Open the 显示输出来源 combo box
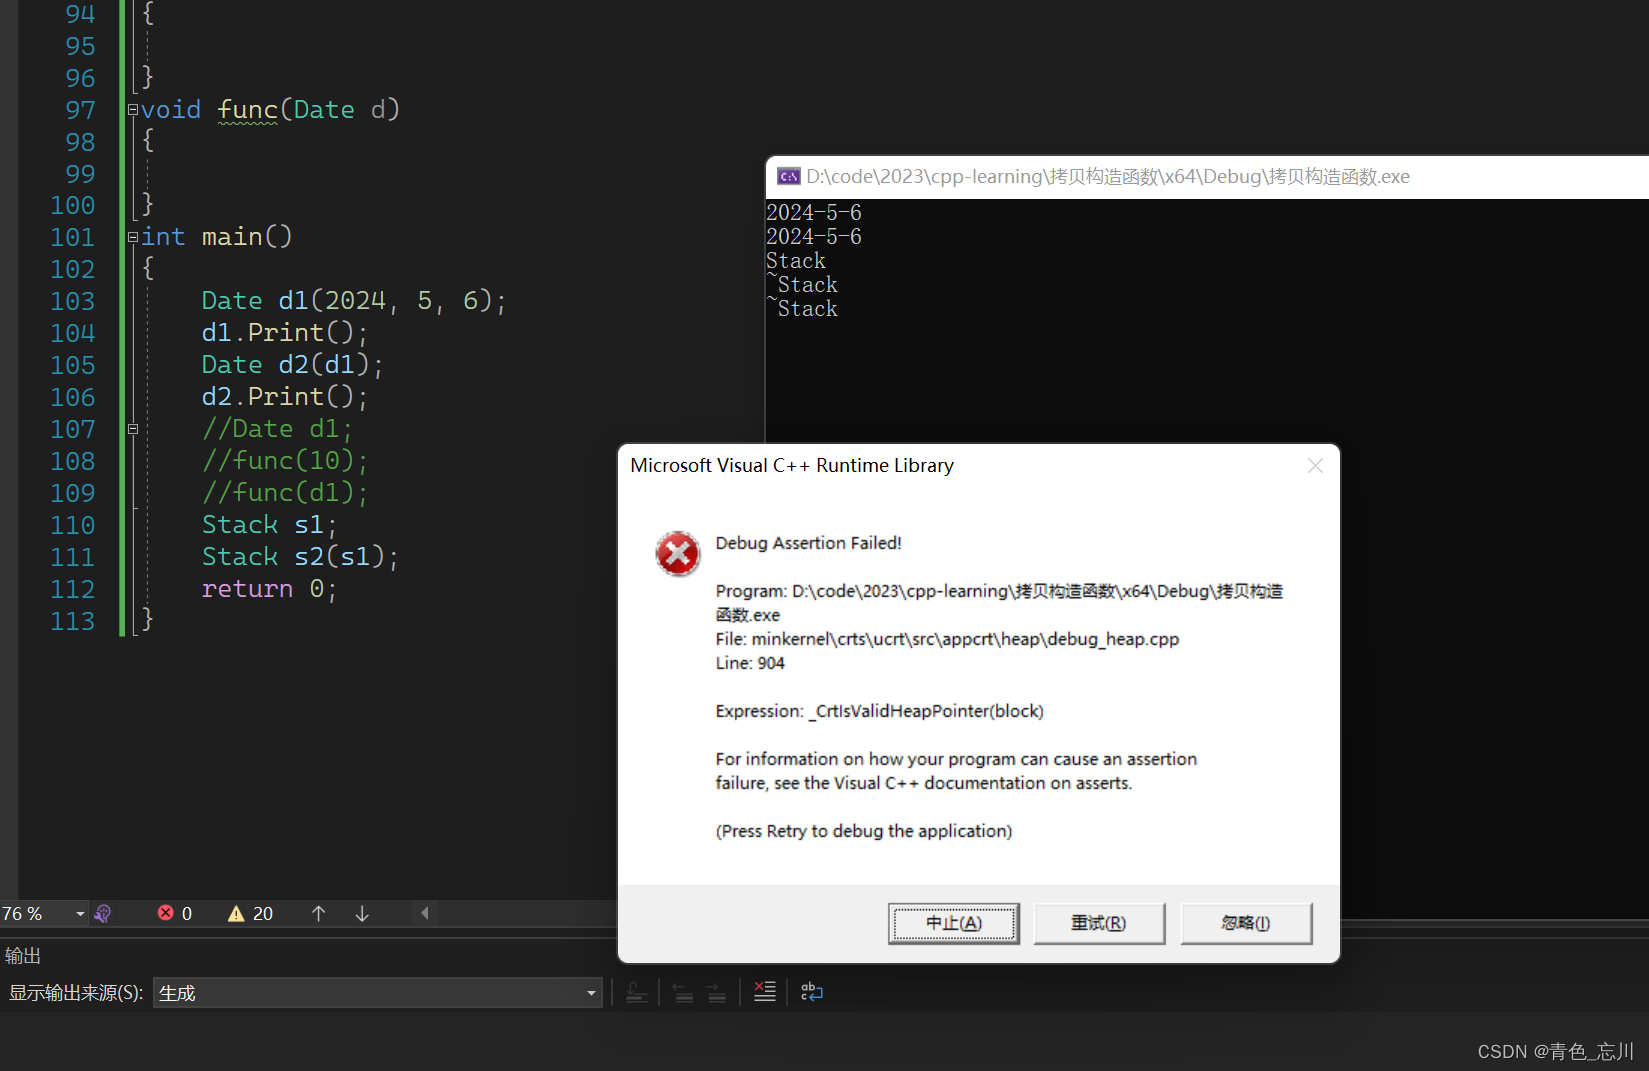The image size is (1649, 1071). pyautogui.click(x=377, y=993)
